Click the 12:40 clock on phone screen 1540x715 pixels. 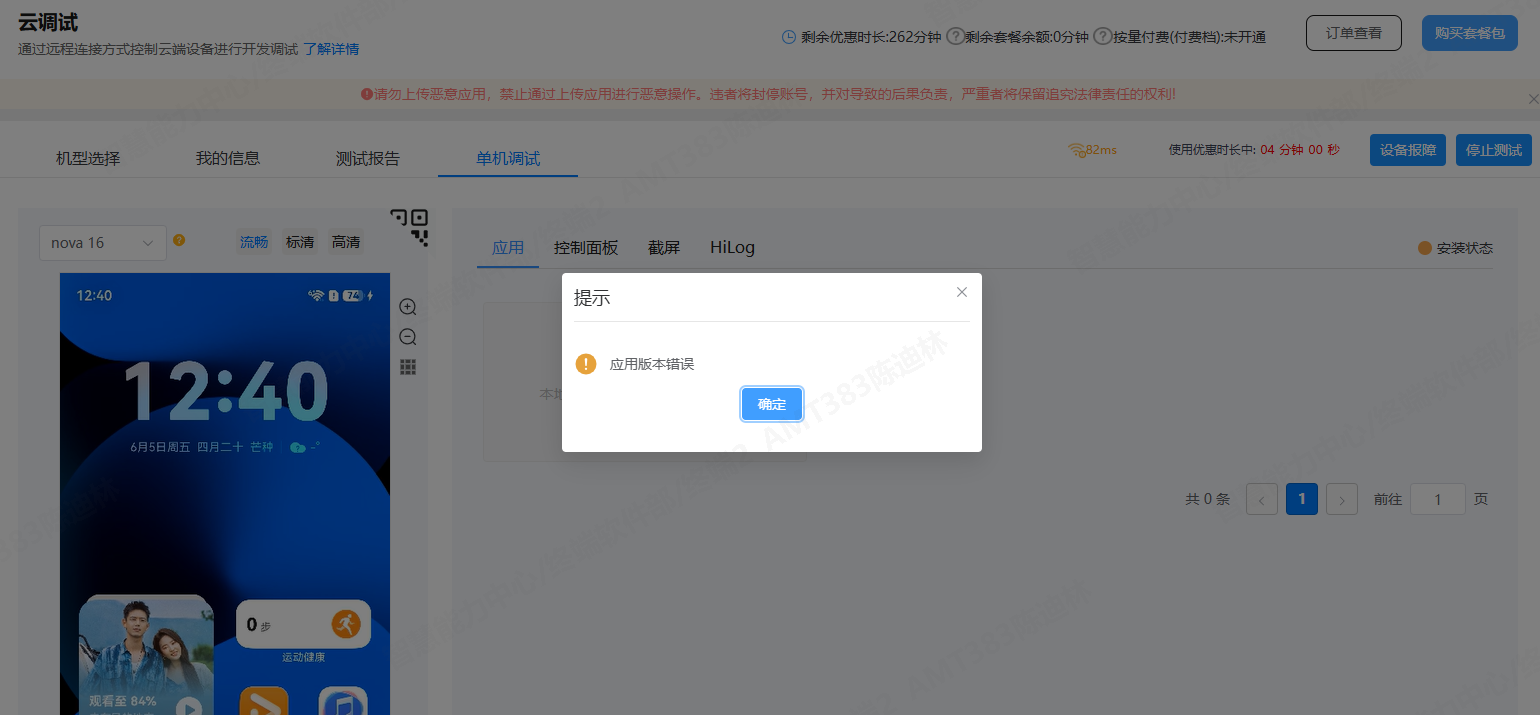pyautogui.click(x=226, y=391)
